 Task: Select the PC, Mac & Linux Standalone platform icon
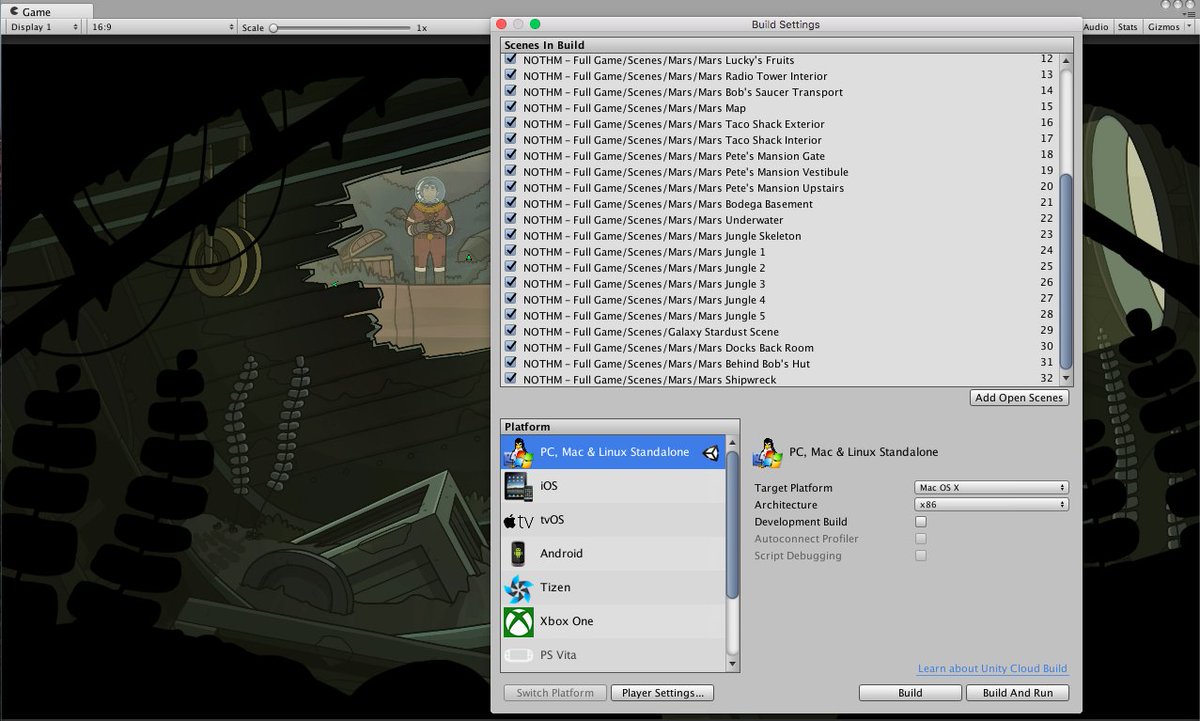click(518, 452)
